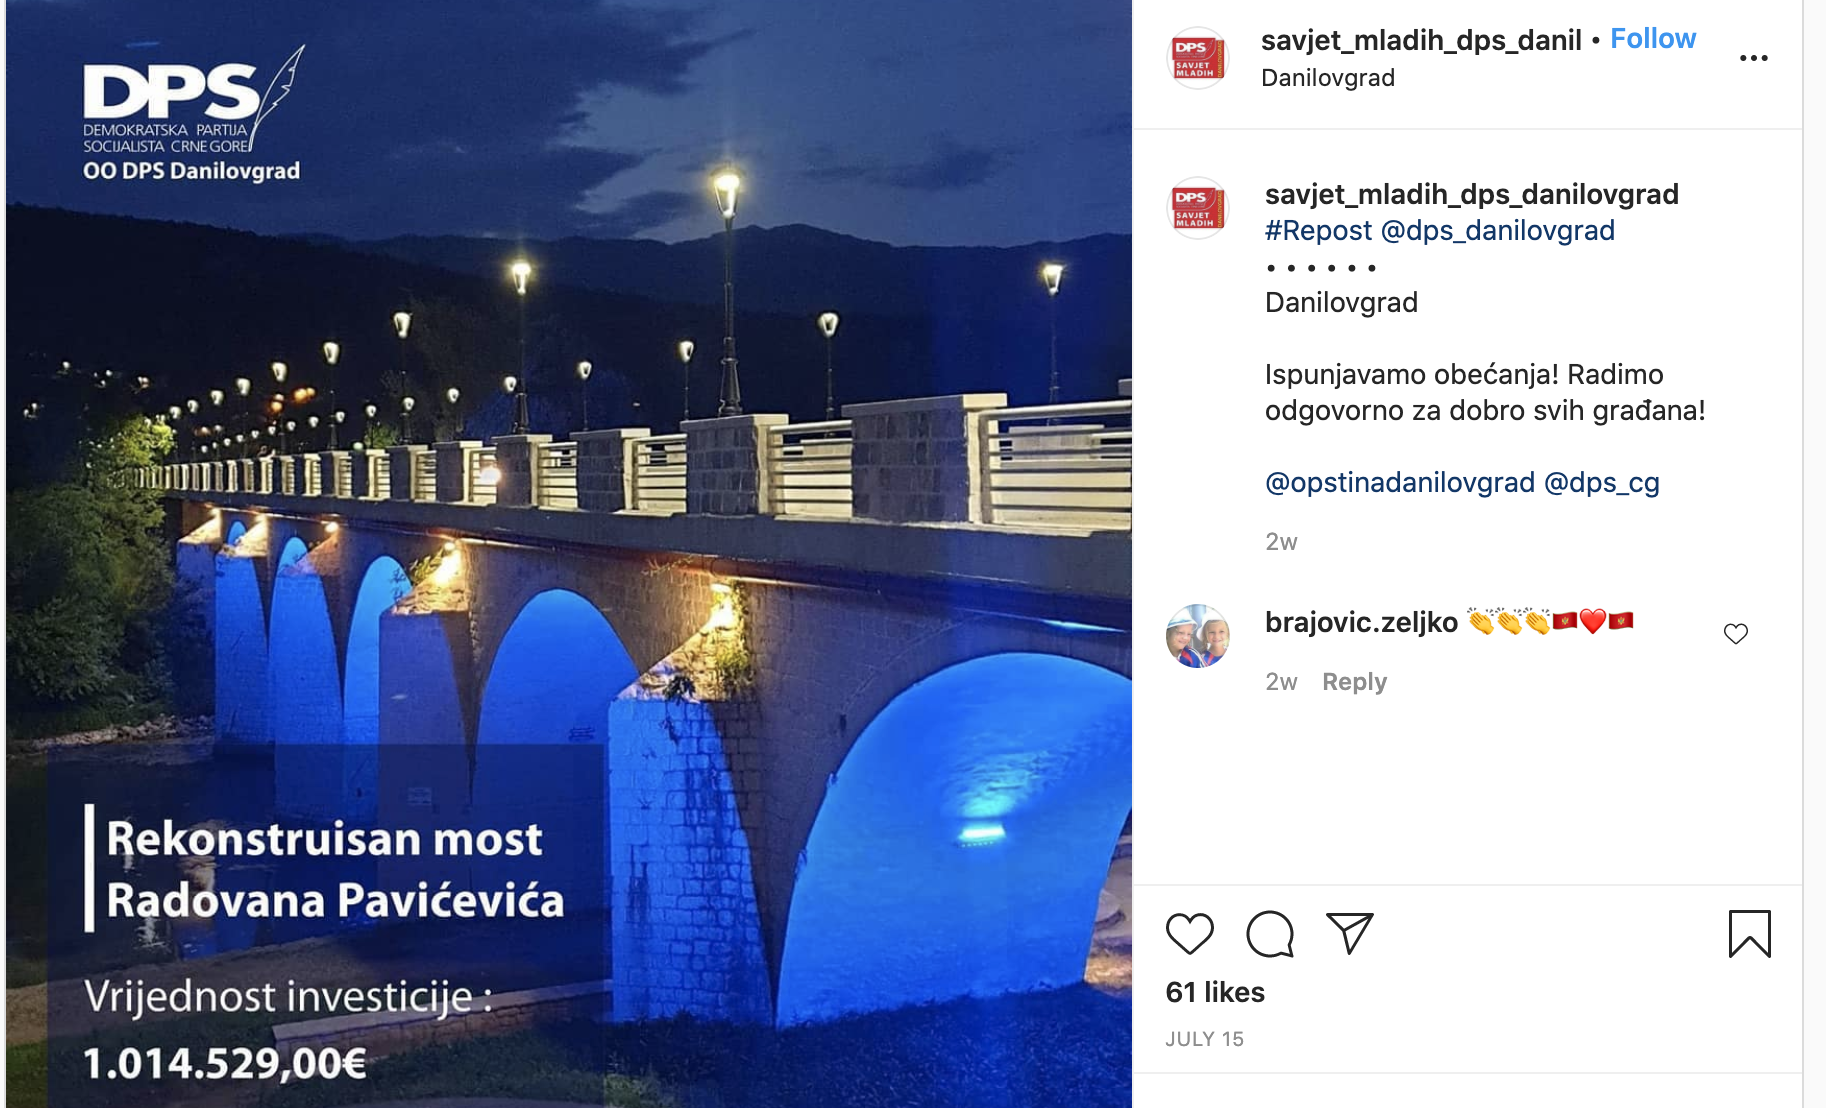Like brajovic.zeljko's comment with small heart
Viewport: 1826px width, 1108px height.
(x=1736, y=633)
